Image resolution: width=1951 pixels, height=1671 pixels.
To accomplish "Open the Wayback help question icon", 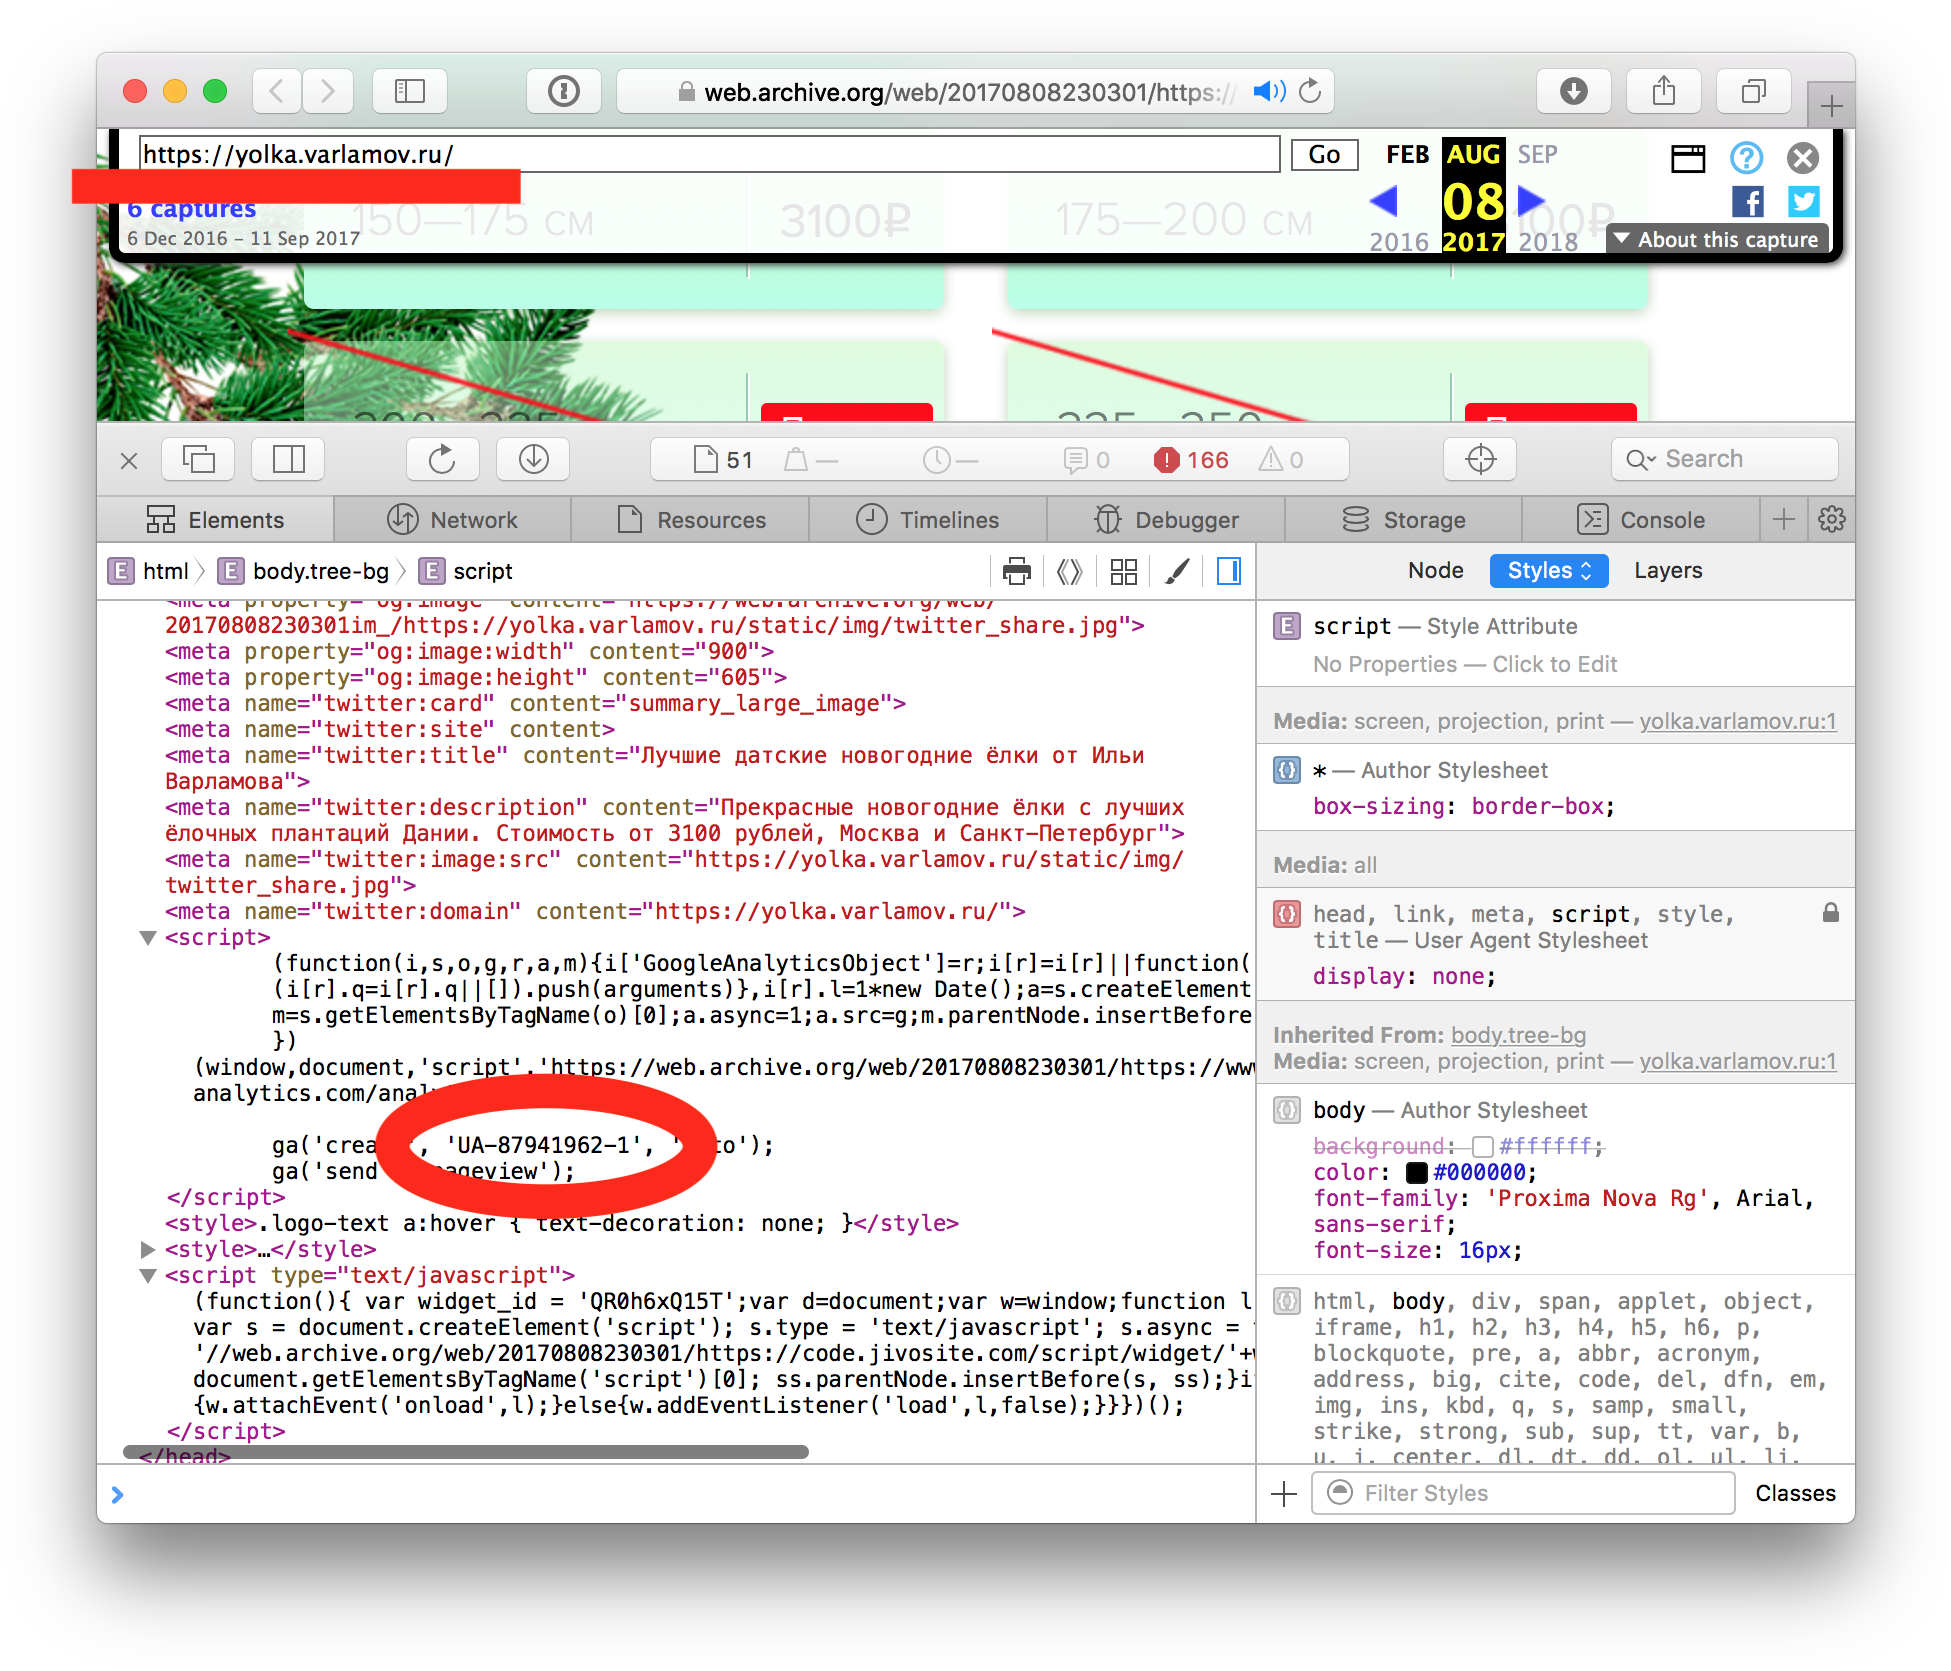I will [1746, 158].
